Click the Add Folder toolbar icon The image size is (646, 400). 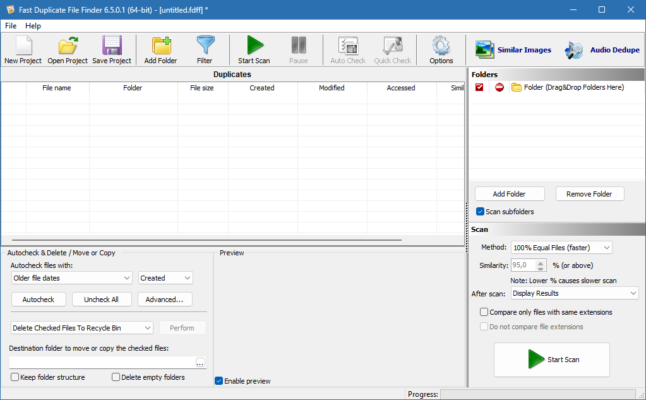point(161,50)
